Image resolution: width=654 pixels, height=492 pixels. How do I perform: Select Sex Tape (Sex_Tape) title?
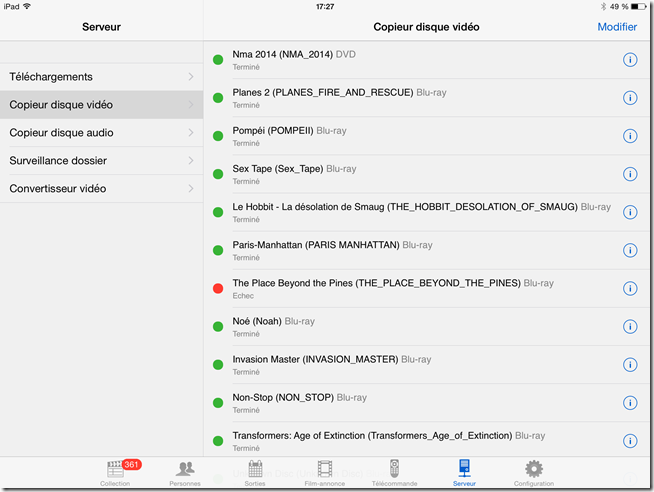pyautogui.click(x=278, y=169)
